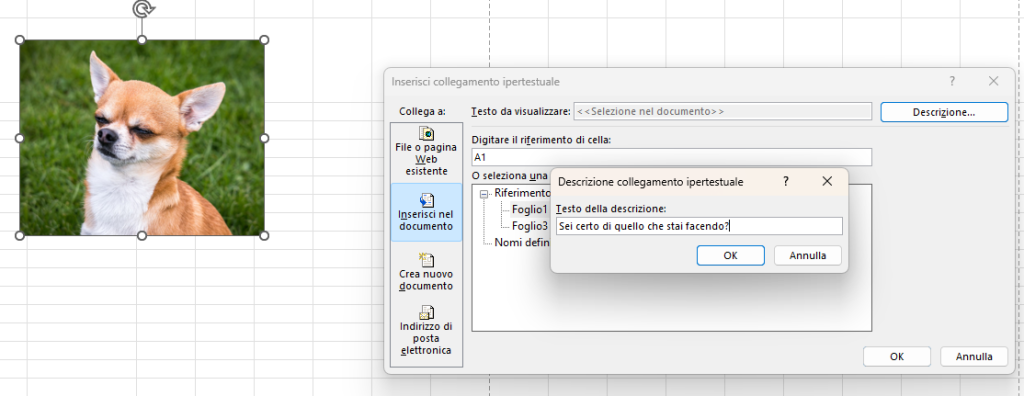Image resolution: width=1024 pixels, height=396 pixels.
Task: Click the bottom-left resize handle of the picture
Action: click(x=20, y=235)
